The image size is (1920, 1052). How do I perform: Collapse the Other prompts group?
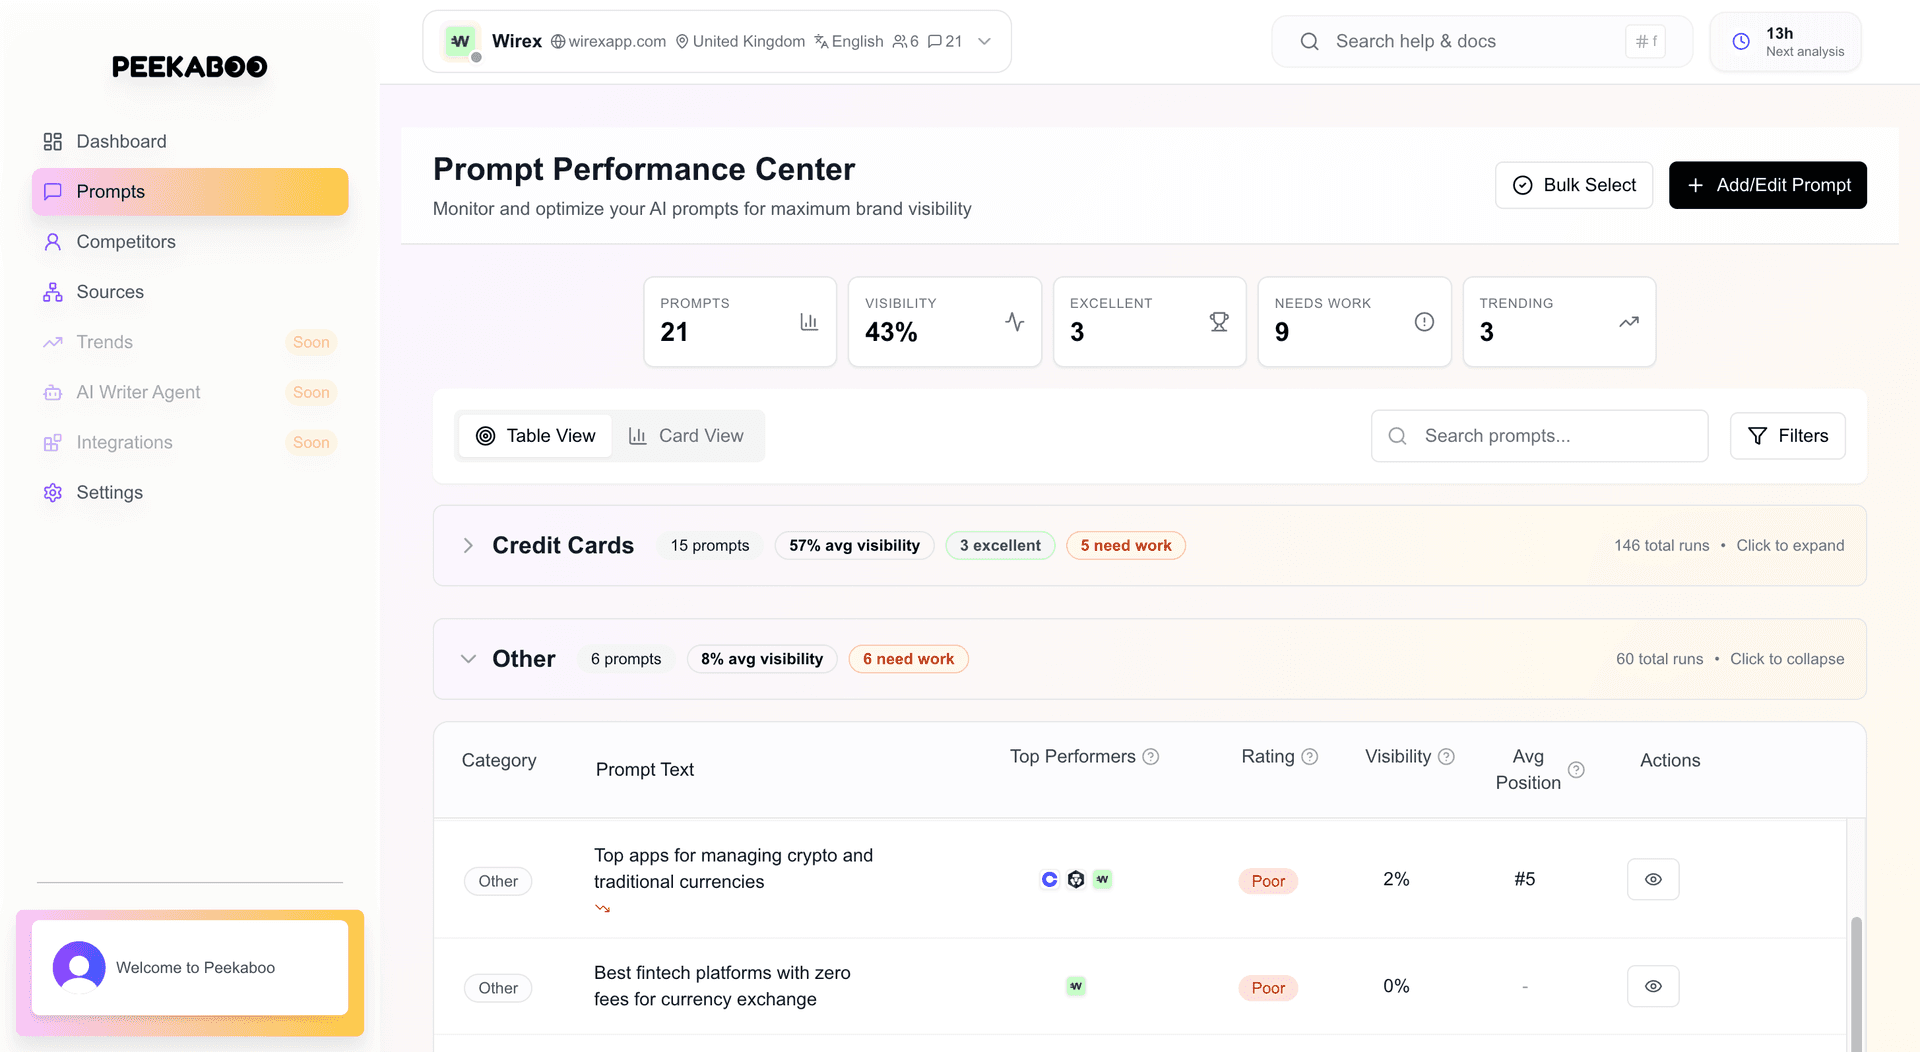(x=468, y=659)
